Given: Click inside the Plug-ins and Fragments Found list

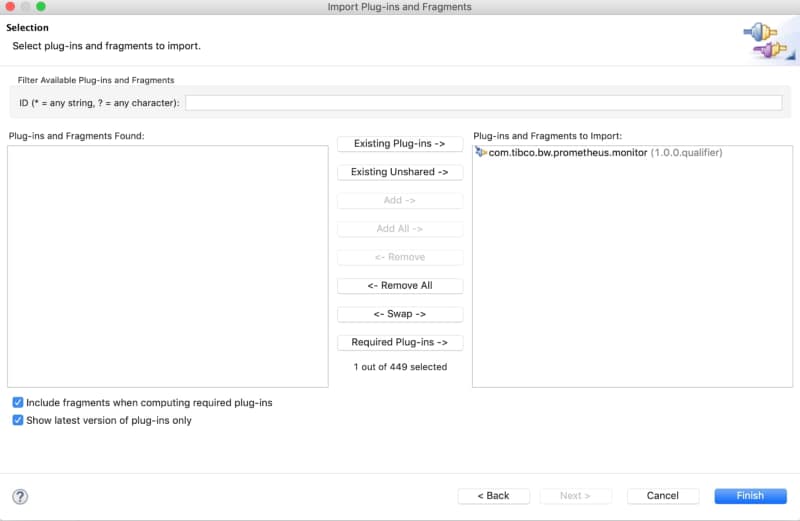Looking at the screenshot, I should [x=168, y=266].
